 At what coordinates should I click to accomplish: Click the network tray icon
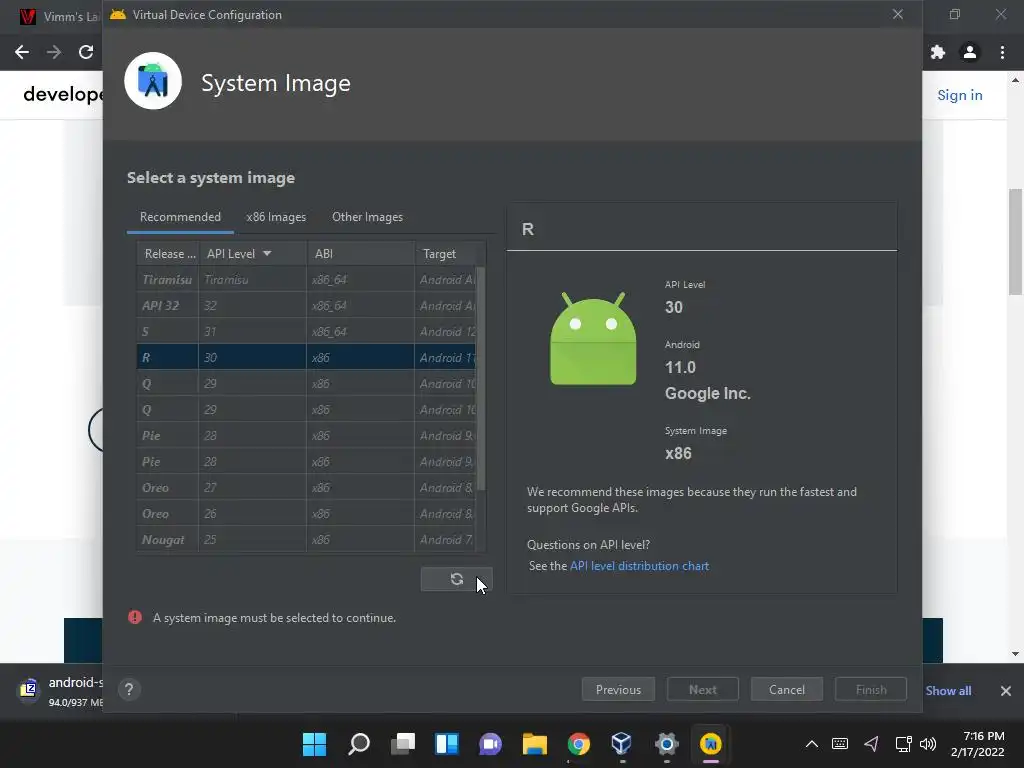point(903,744)
